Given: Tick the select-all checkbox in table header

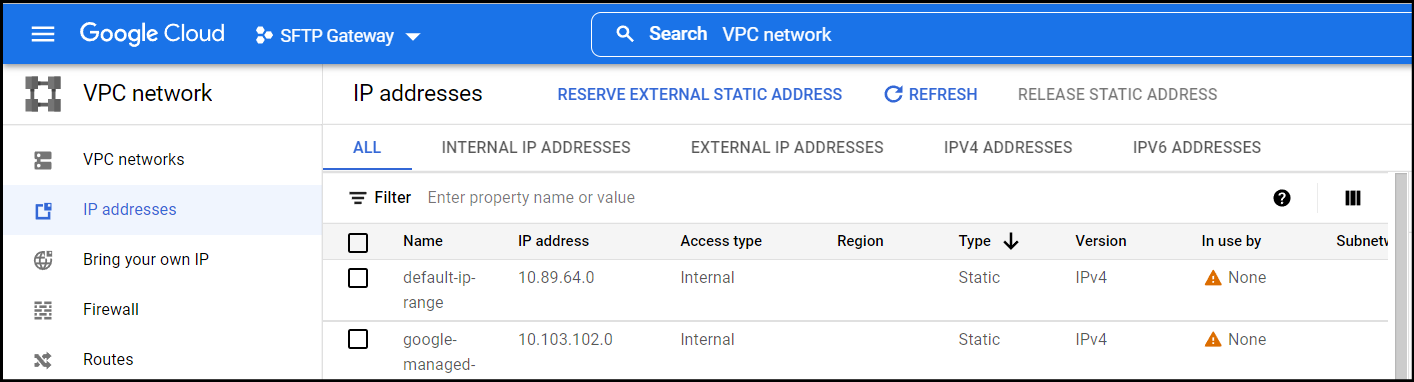Looking at the screenshot, I should pos(358,242).
